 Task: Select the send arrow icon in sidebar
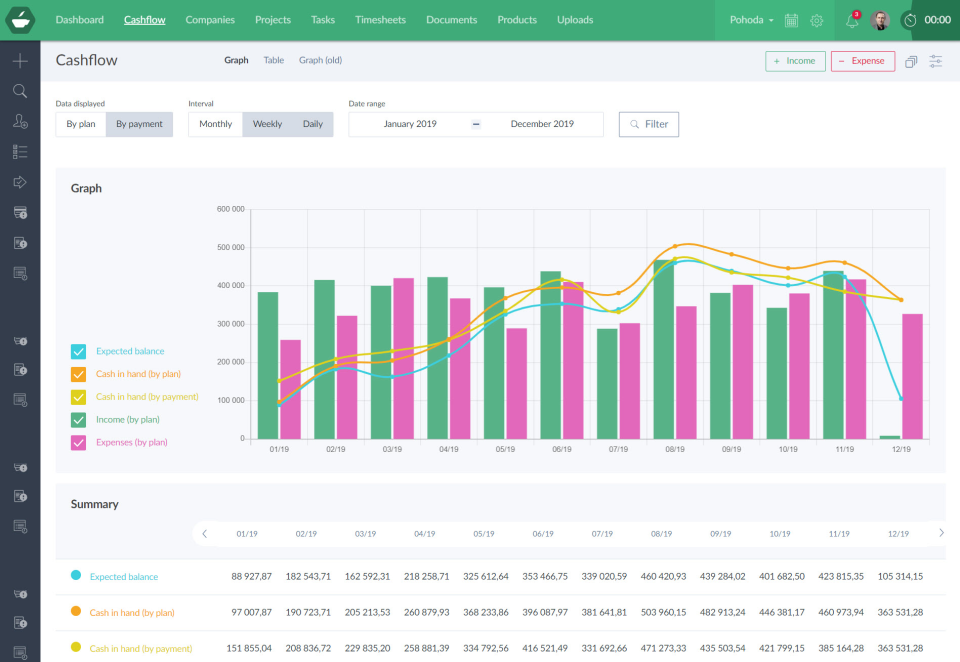click(20, 182)
